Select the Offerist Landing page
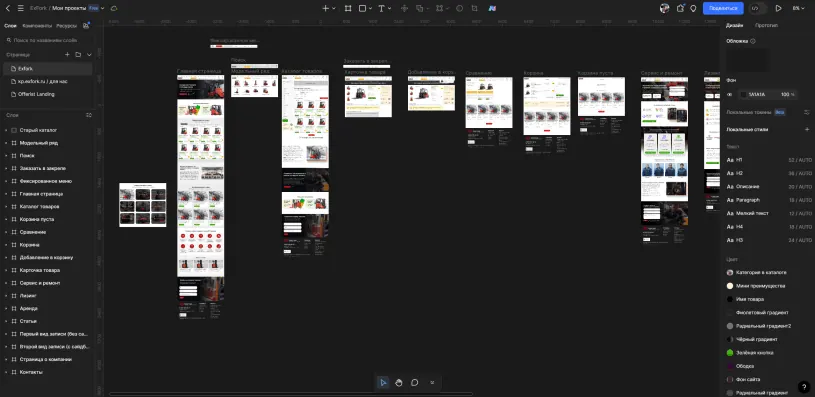Viewport: 815px width, 397px height. (47, 94)
